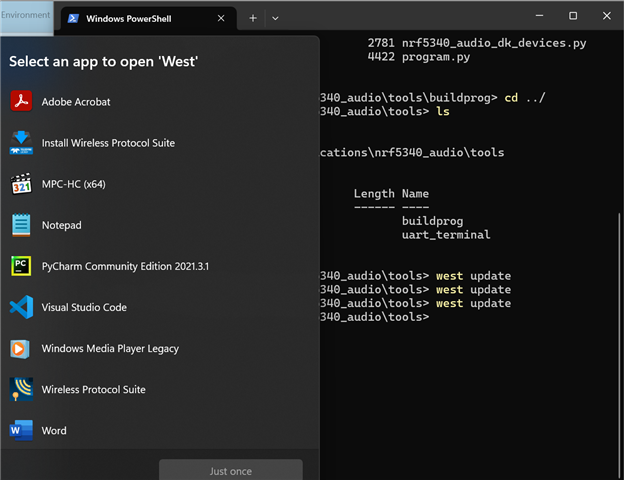The width and height of the screenshot is (624, 480).
Task: Maximize the PowerShell terminal window
Action: click(573, 16)
